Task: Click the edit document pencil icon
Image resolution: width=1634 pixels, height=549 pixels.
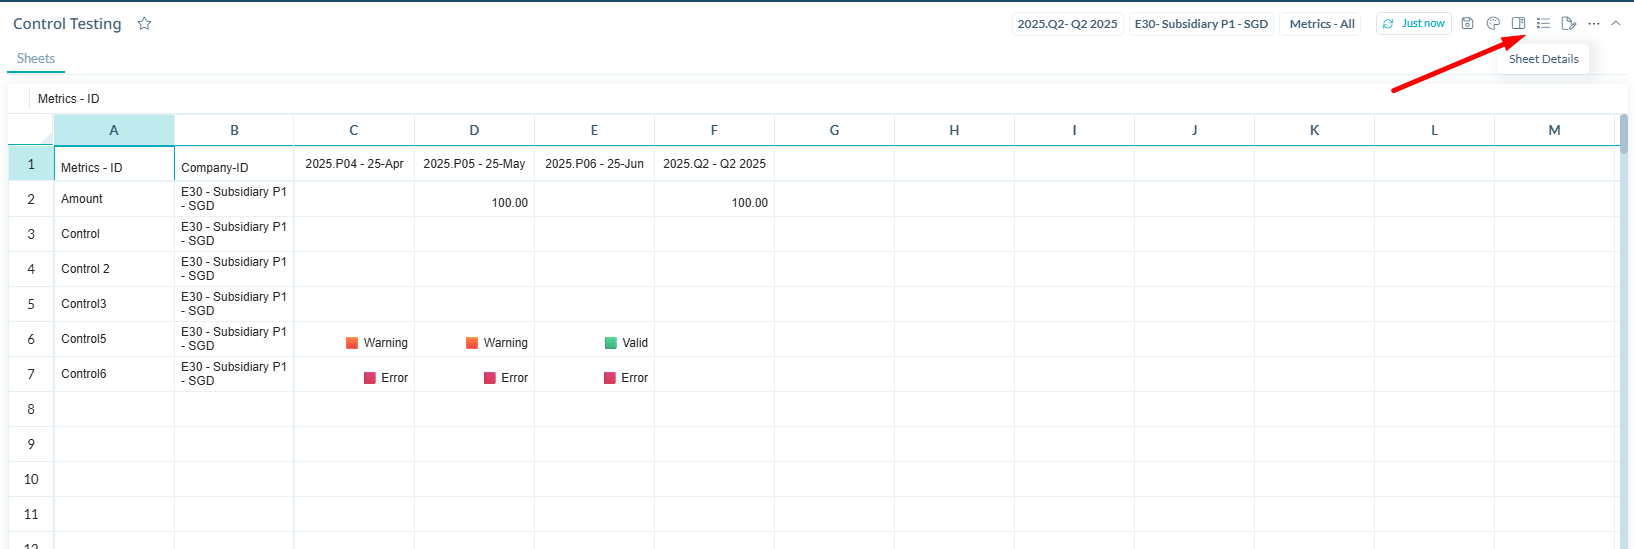Action: tap(1568, 23)
